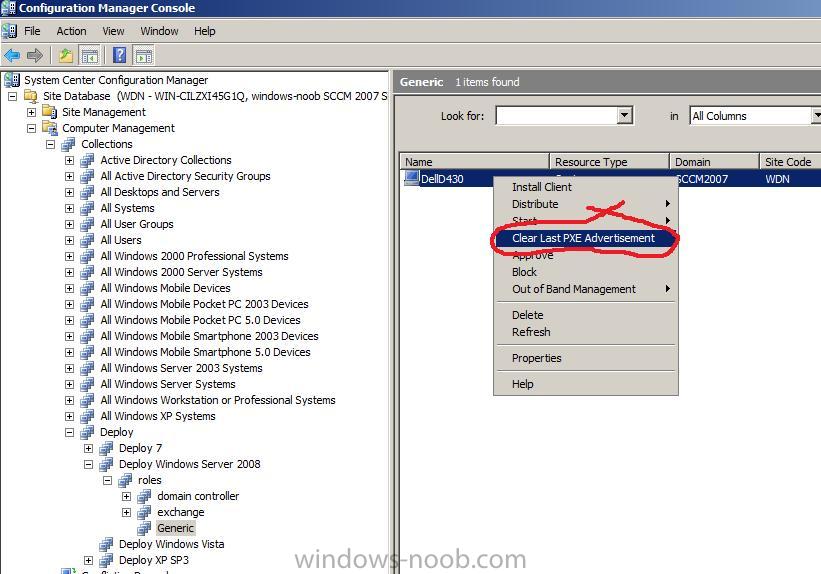Click the Site Management folder icon
The height and width of the screenshot is (574, 821).
(50, 112)
